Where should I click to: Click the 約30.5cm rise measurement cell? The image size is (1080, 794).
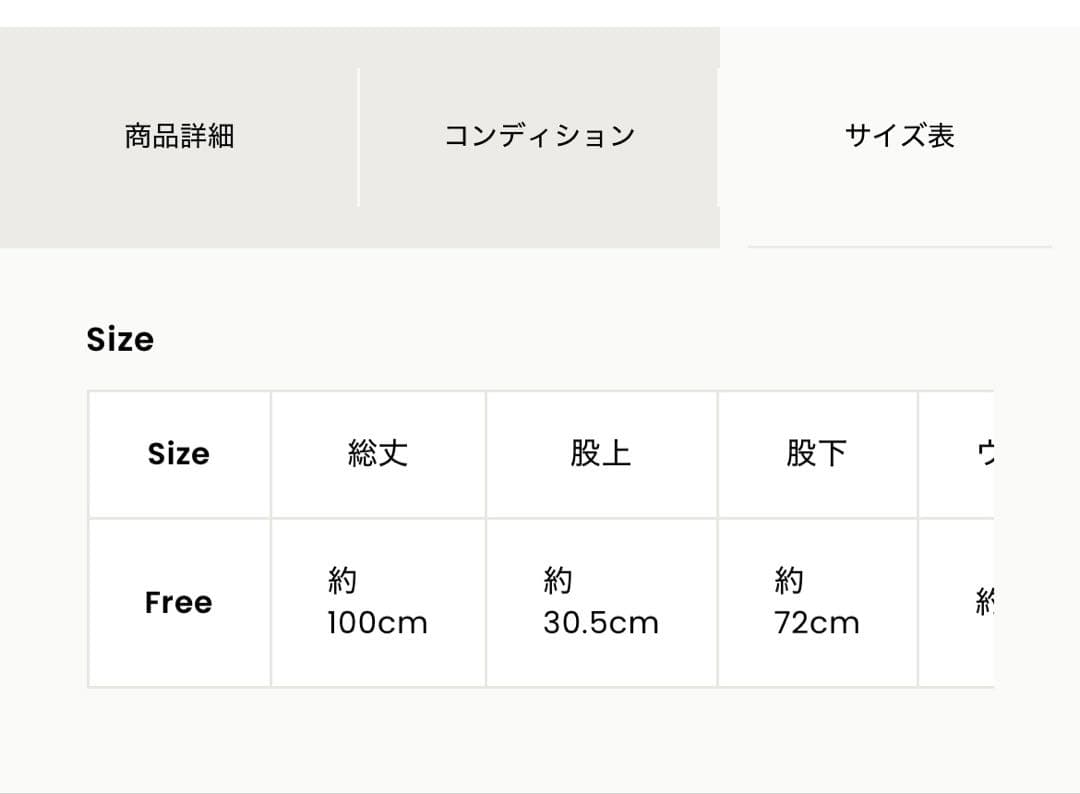[602, 601]
